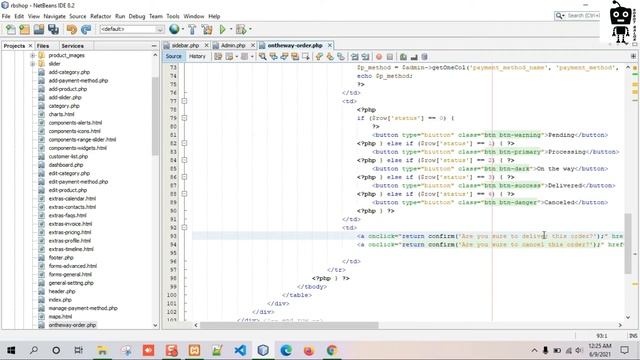Screen dimensions: 640x360
Task: Open the Windows Start menu
Action: click(x=11, y=350)
